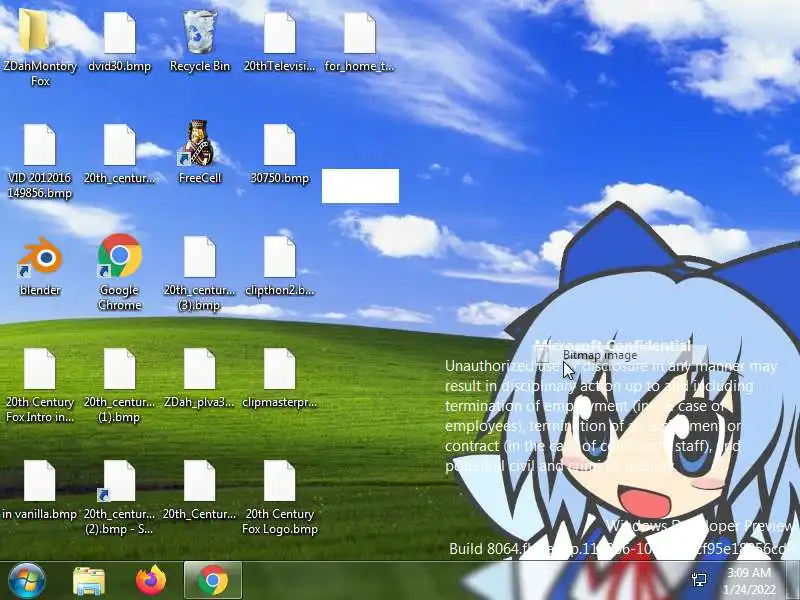Launch Firefox from the taskbar
Viewport: 800px width, 600px height.
(151, 580)
